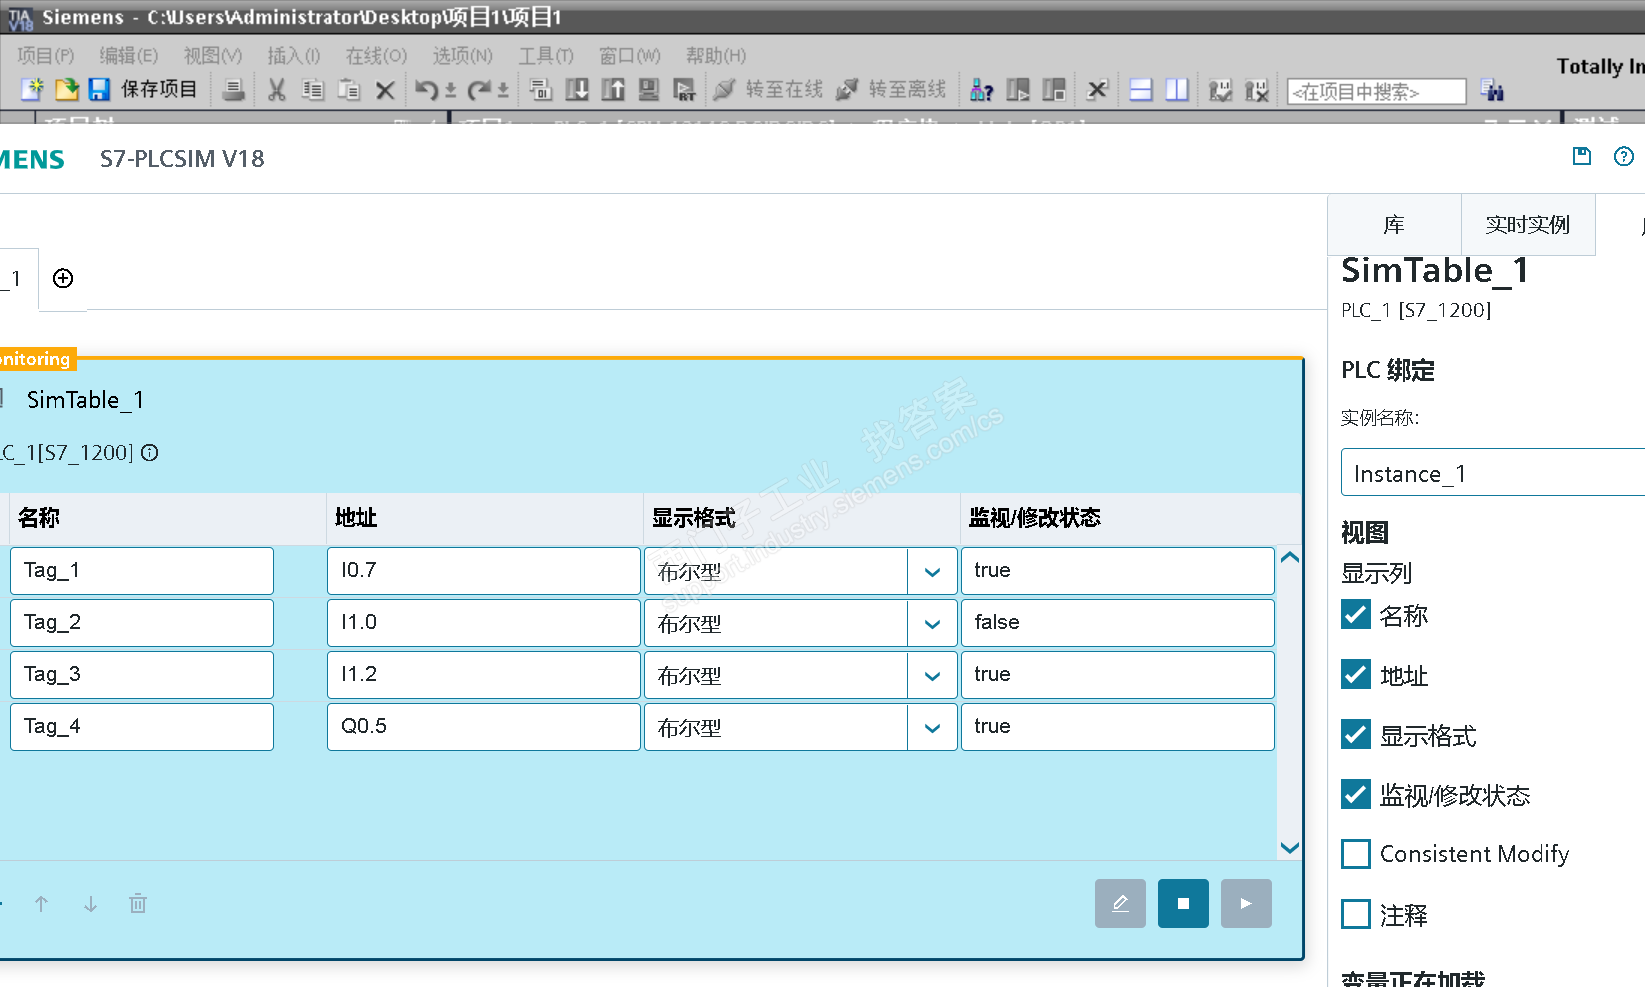Uncheck the 监视/修改状态 column checkbox

(x=1356, y=794)
